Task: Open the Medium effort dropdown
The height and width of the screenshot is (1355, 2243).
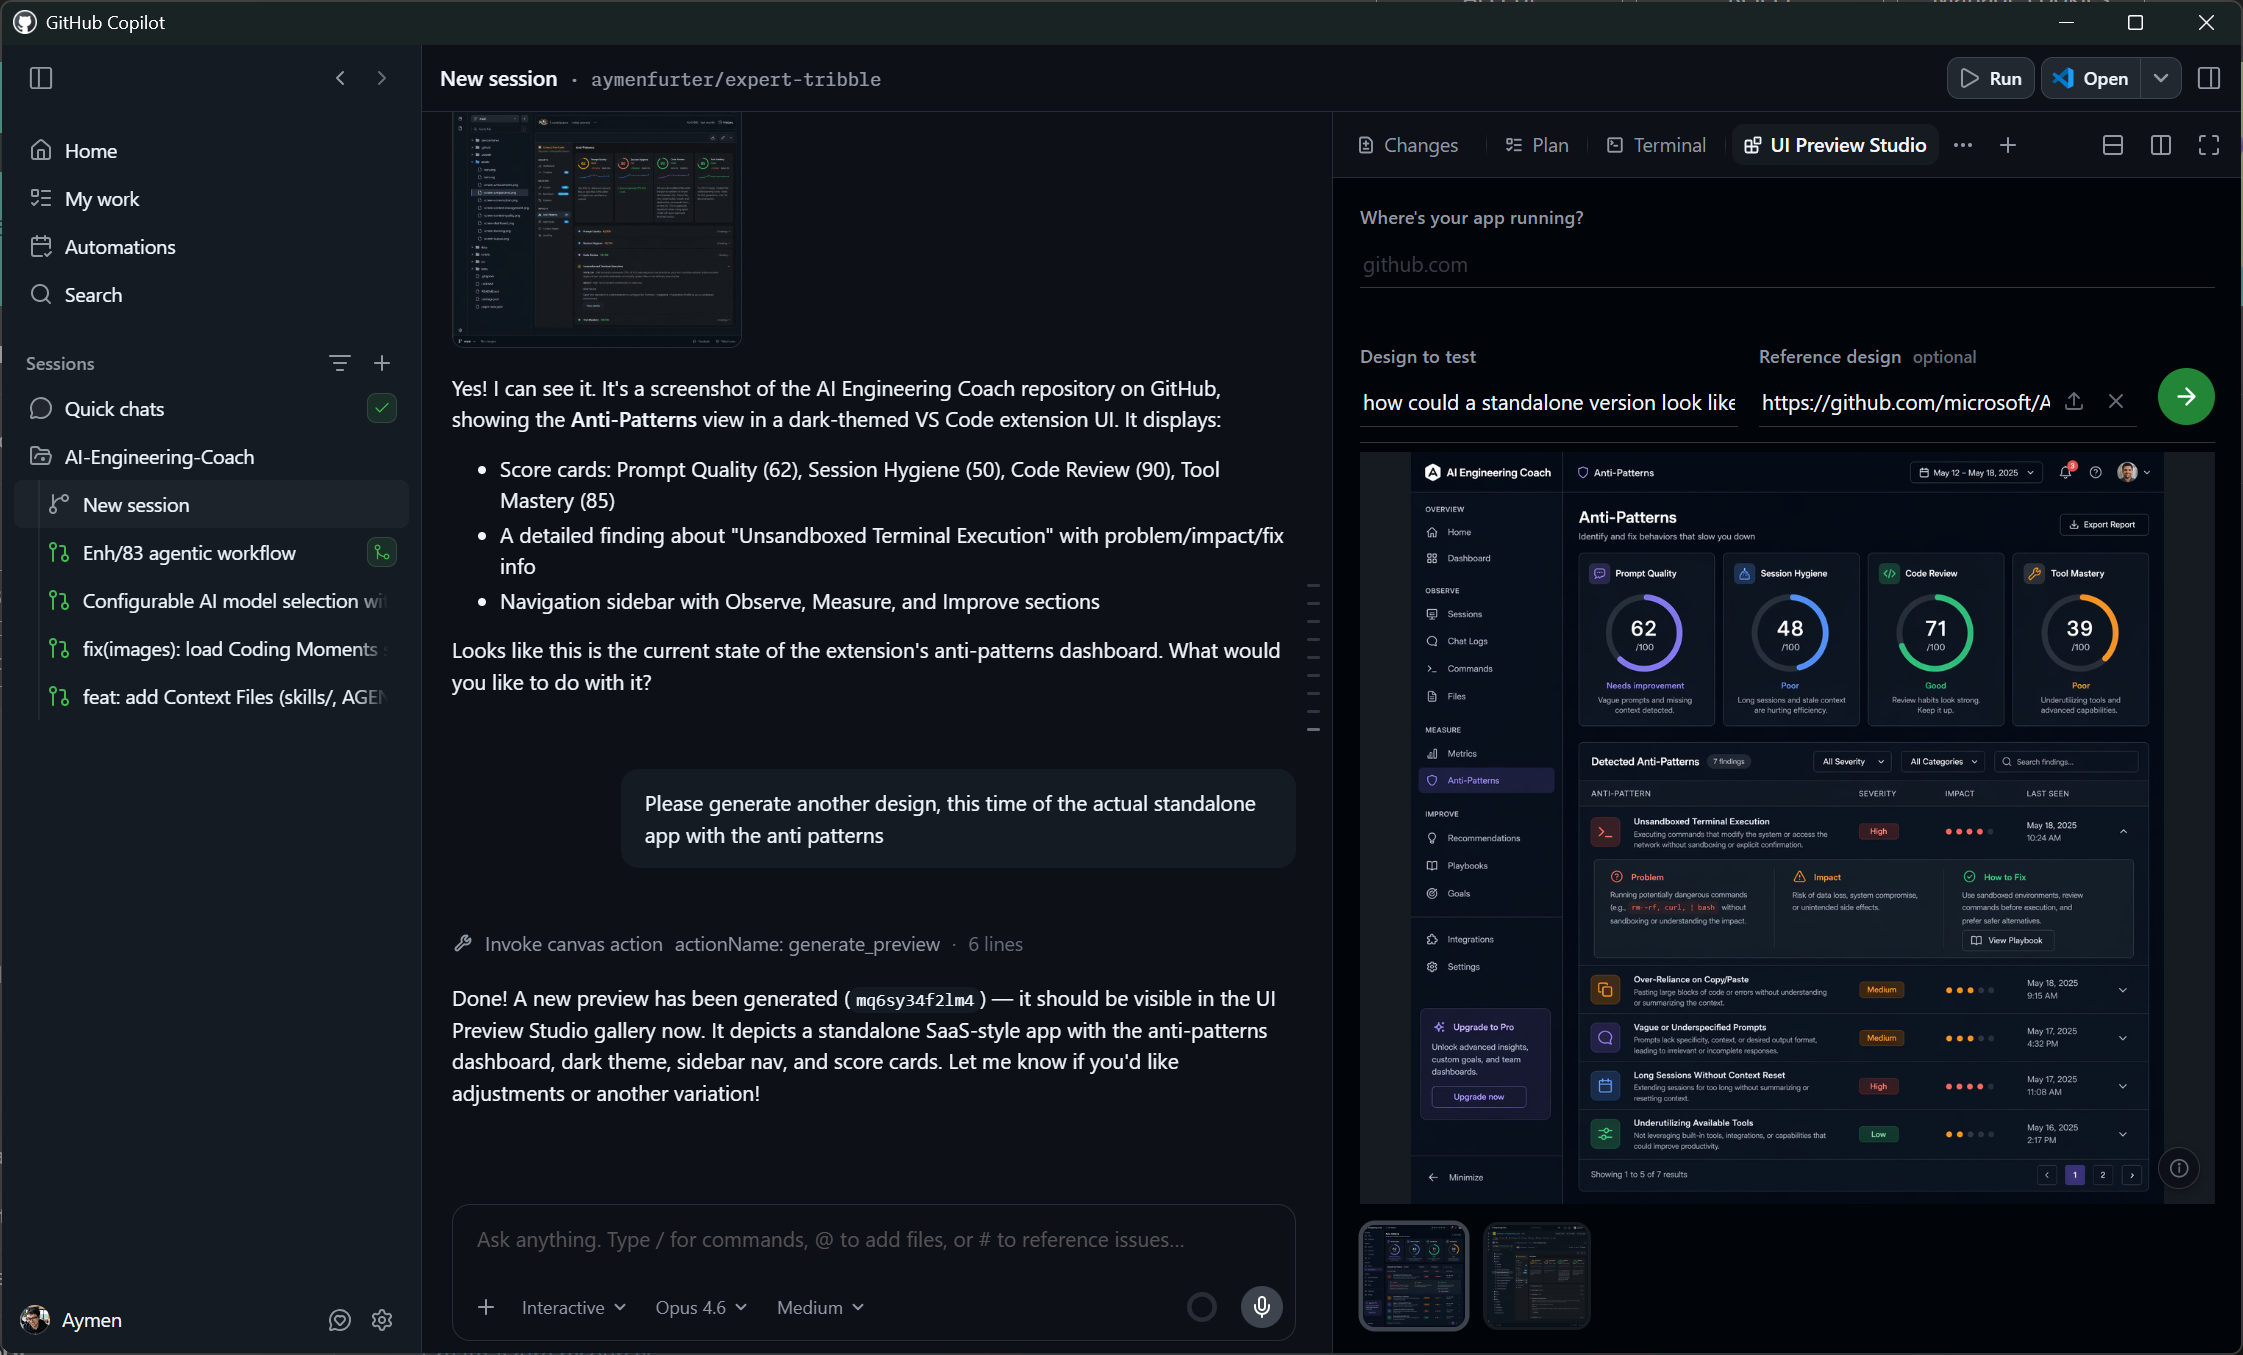Action: [820, 1307]
